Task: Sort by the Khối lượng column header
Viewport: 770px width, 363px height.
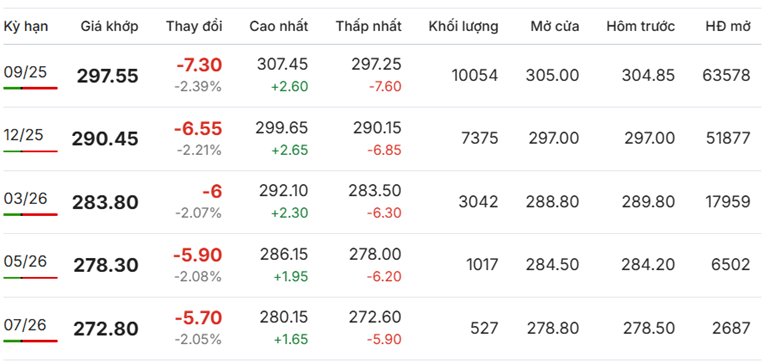Action: coord(463,26)
